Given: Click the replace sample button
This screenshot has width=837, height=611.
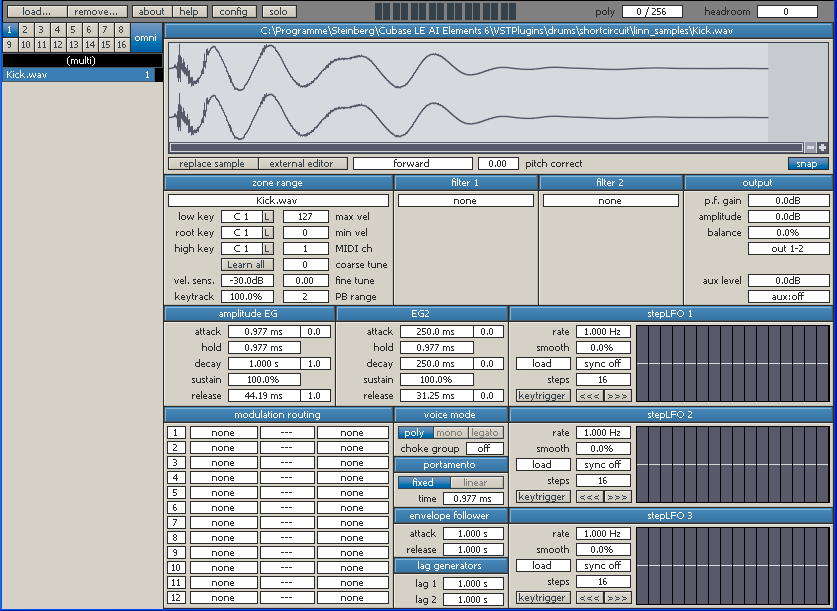Looking at the screenshot, I should tap(212, 164).
